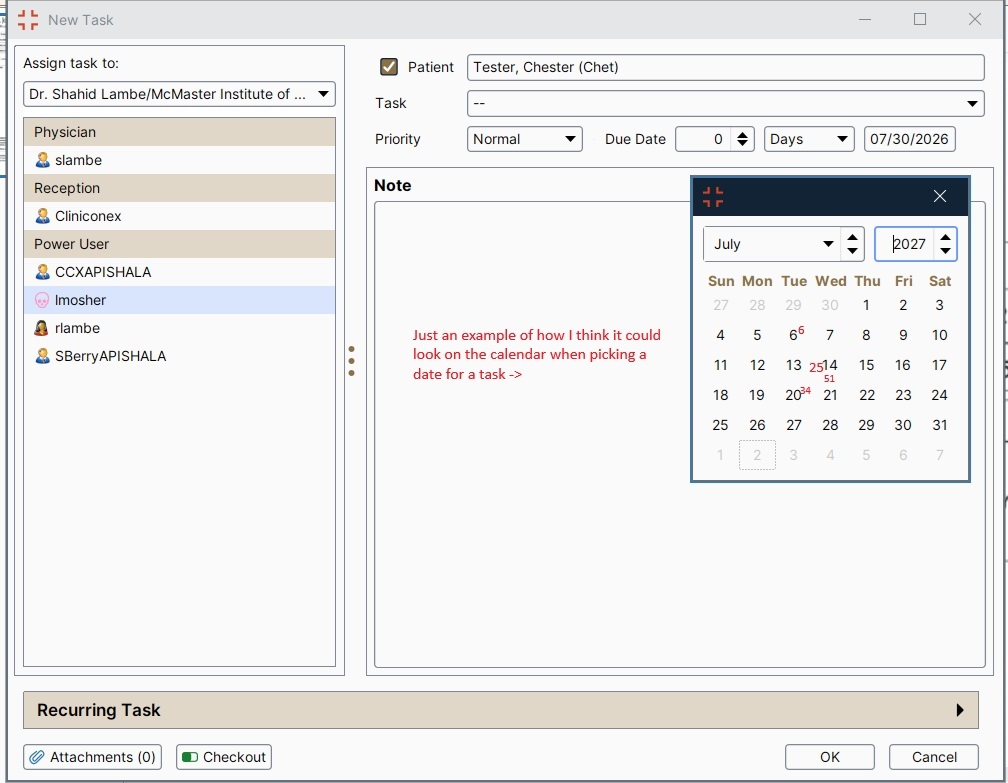
Task: Increase the Due Date number
Action: click(x=742, y=134)
